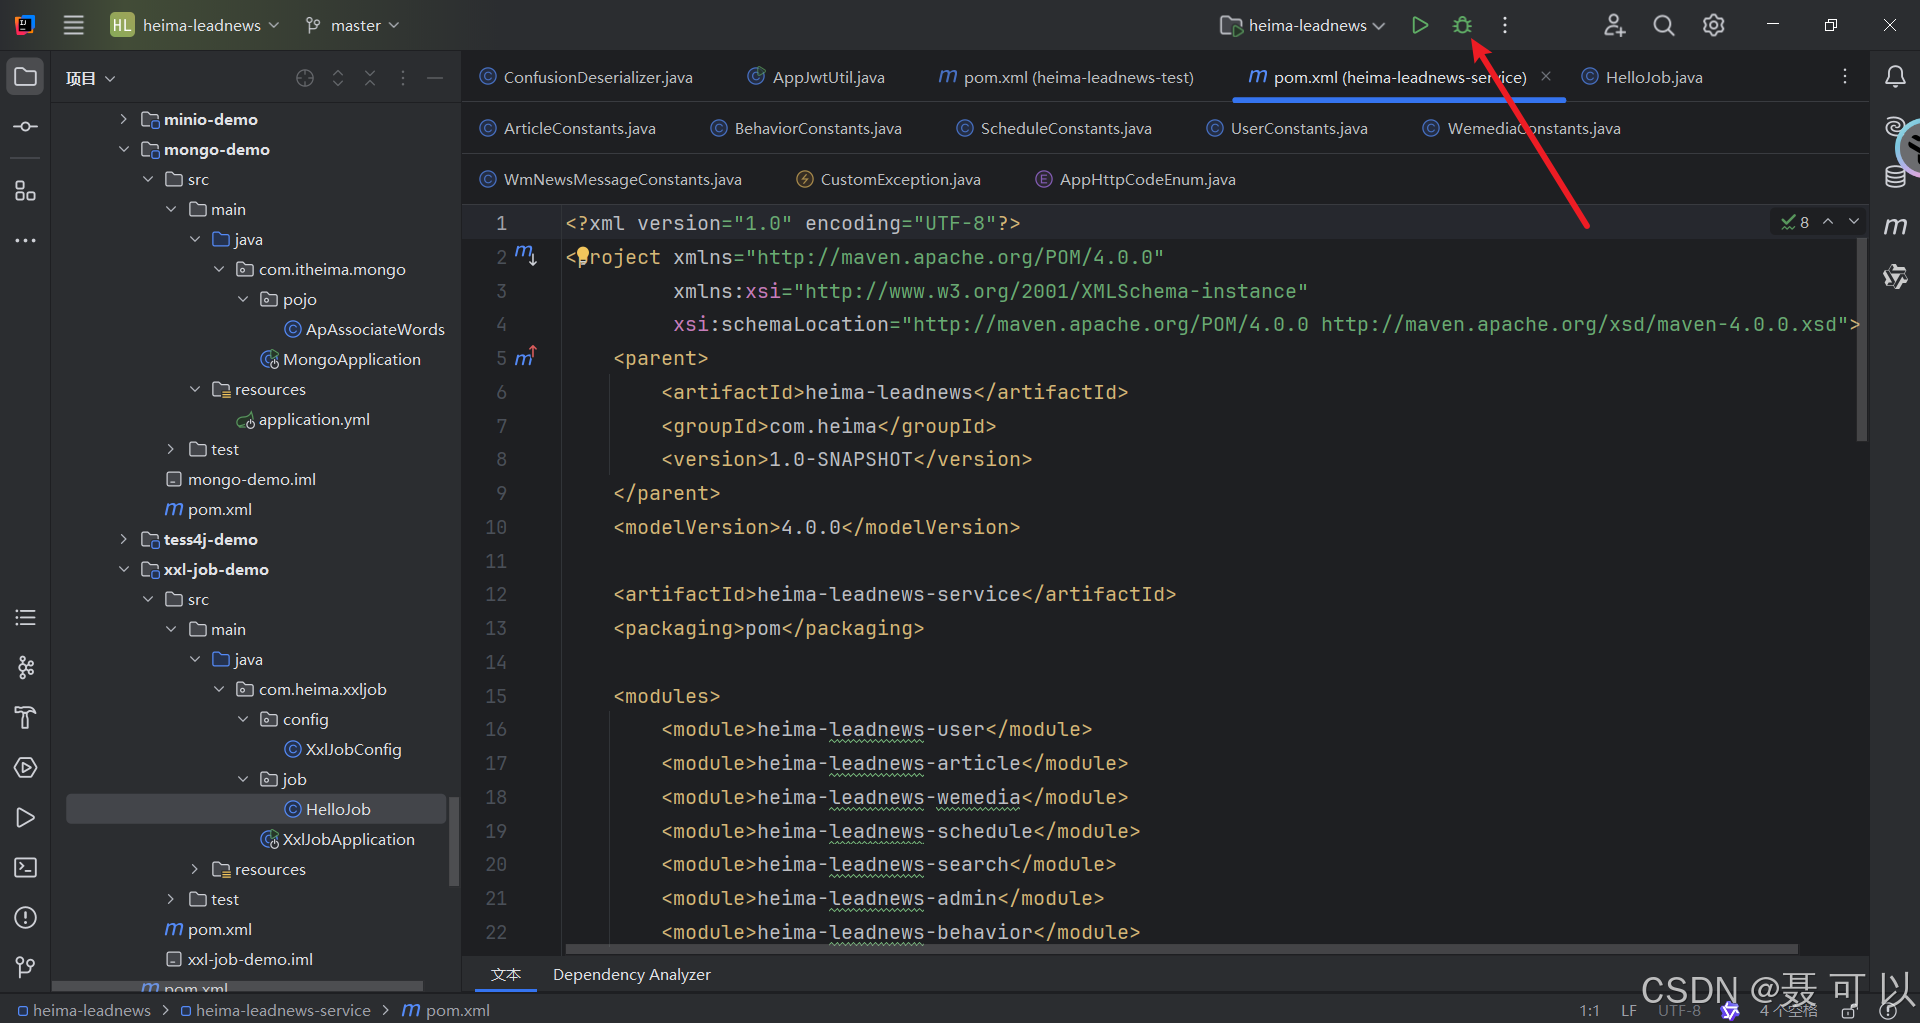Viewport: 1920px width, 1023px height.
Task: Show more tool windows
Action: click(26, 241)
